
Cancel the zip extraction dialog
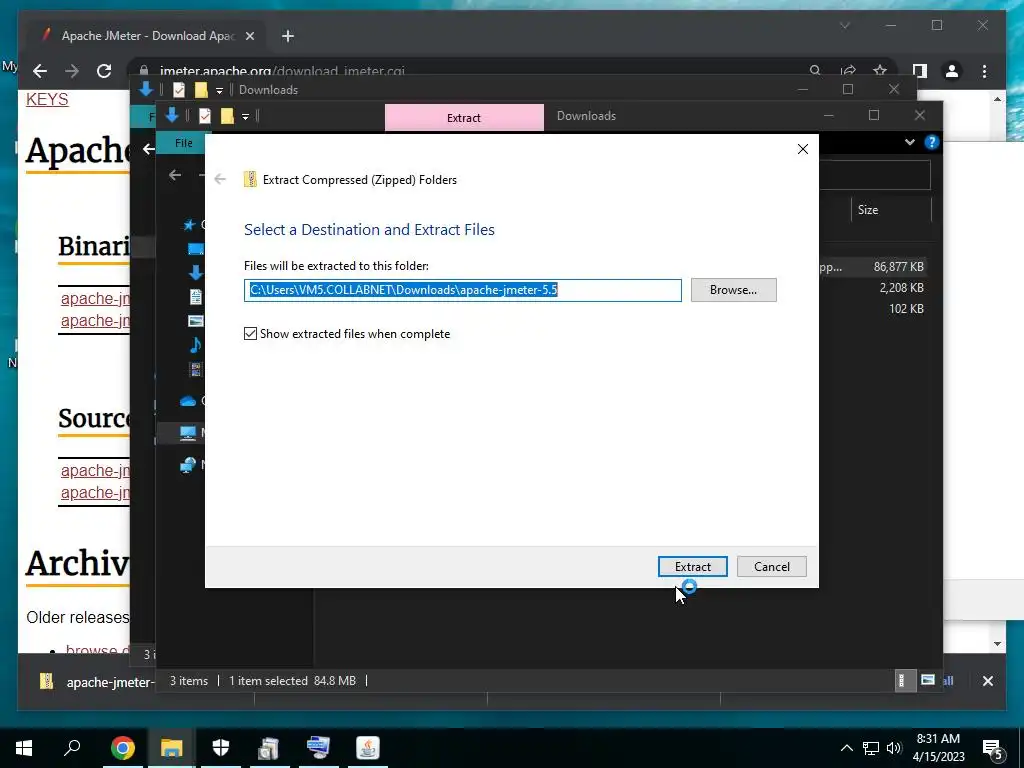coord(771,566)
